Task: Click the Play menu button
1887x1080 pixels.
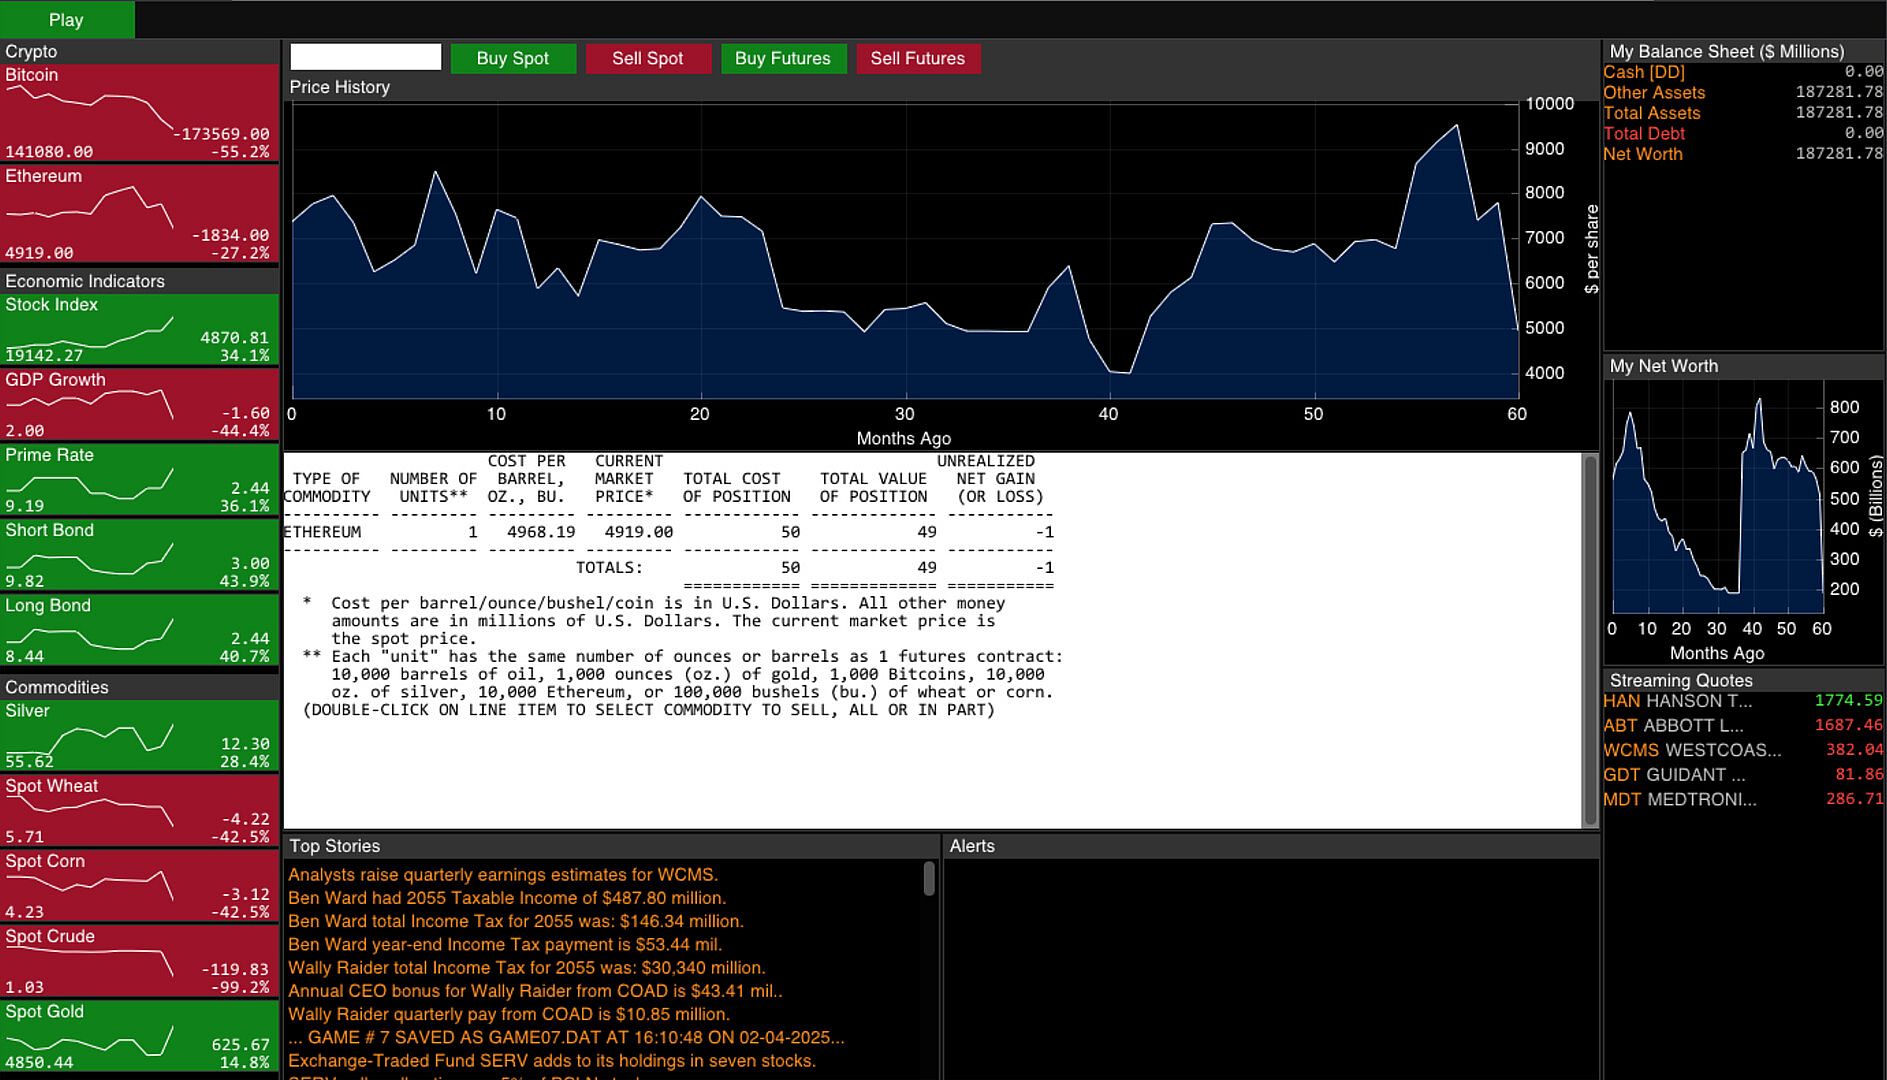Action: pyautogui.click(x=66, y=20)
